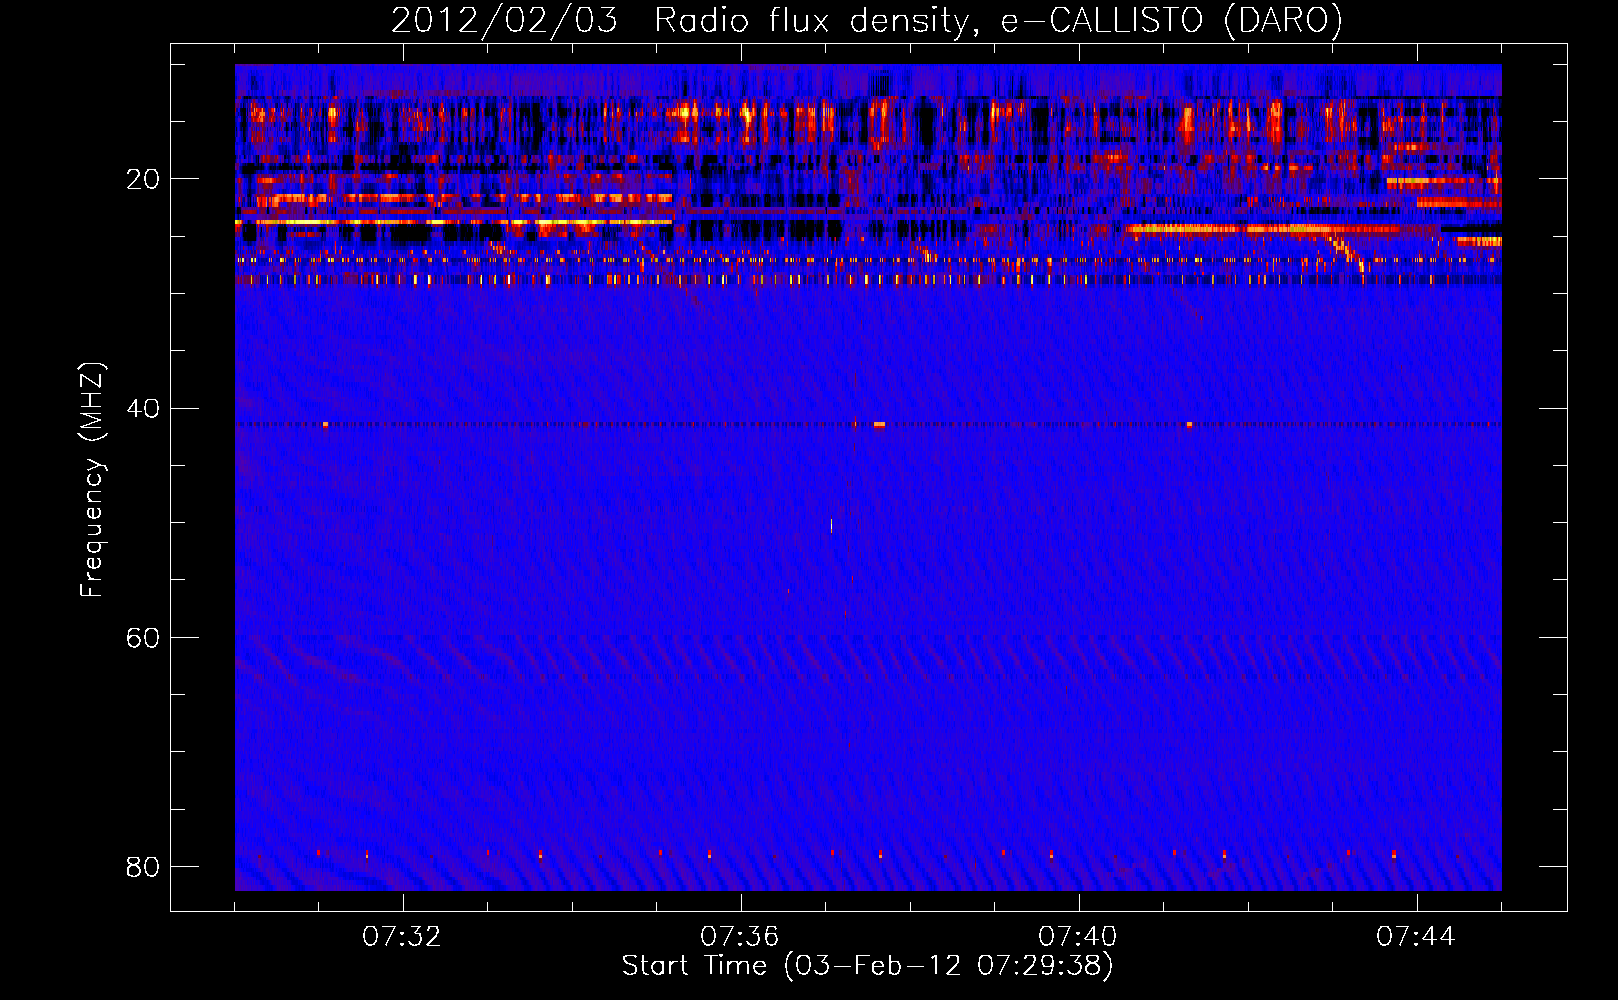Click the 'Frequency (MHZ)' axis label

92,480
